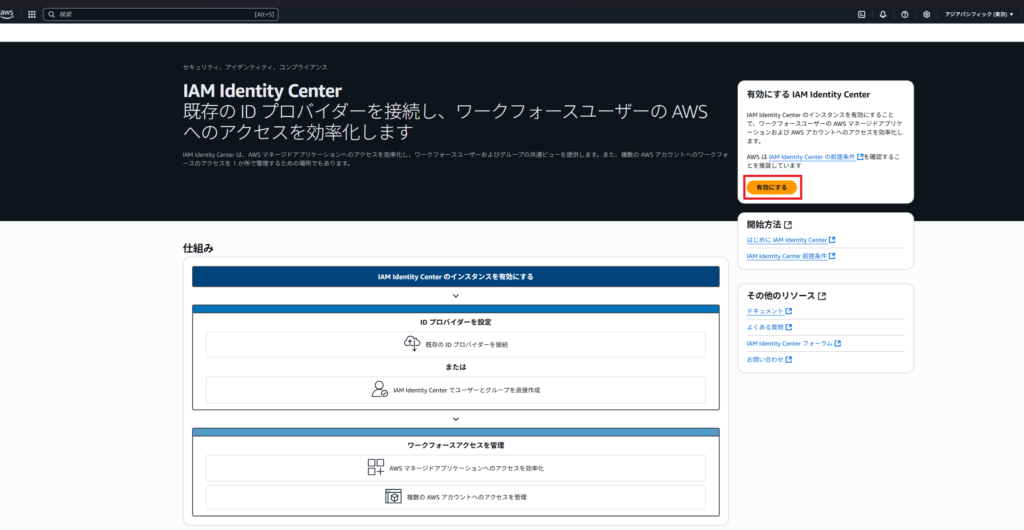Click the IAM Identity Center のインスタンスを有効にする banner
This screenshot has height=530, width=1024.
coord(456,277)
